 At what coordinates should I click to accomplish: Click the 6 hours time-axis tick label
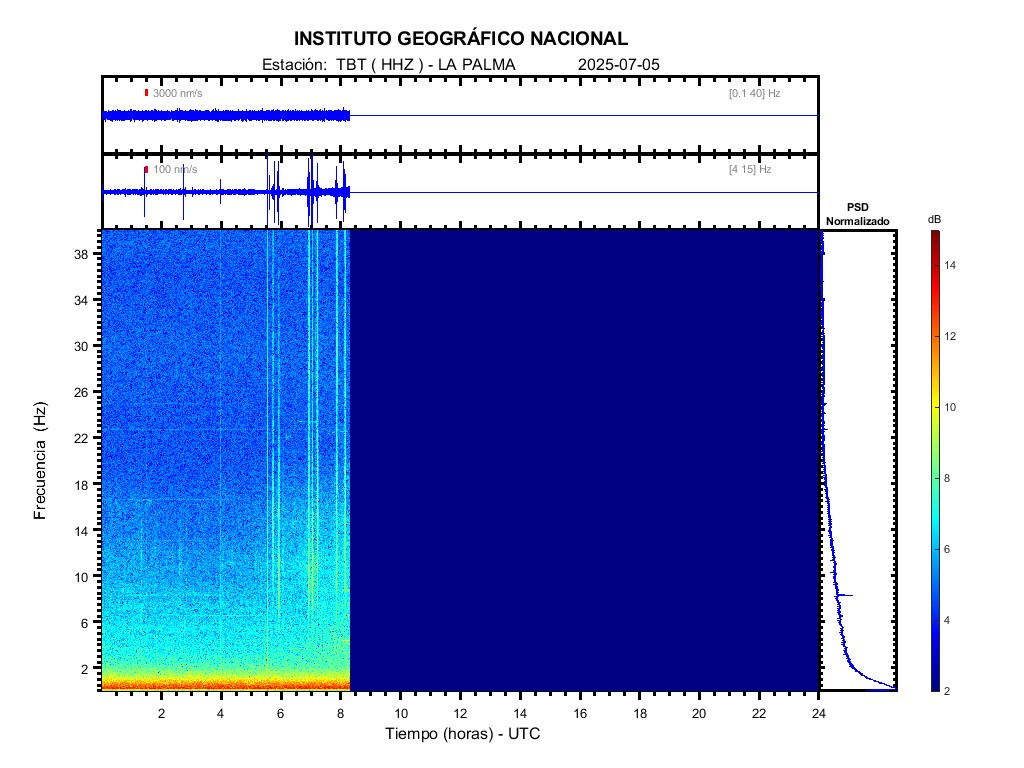click(x=281, y=714)
